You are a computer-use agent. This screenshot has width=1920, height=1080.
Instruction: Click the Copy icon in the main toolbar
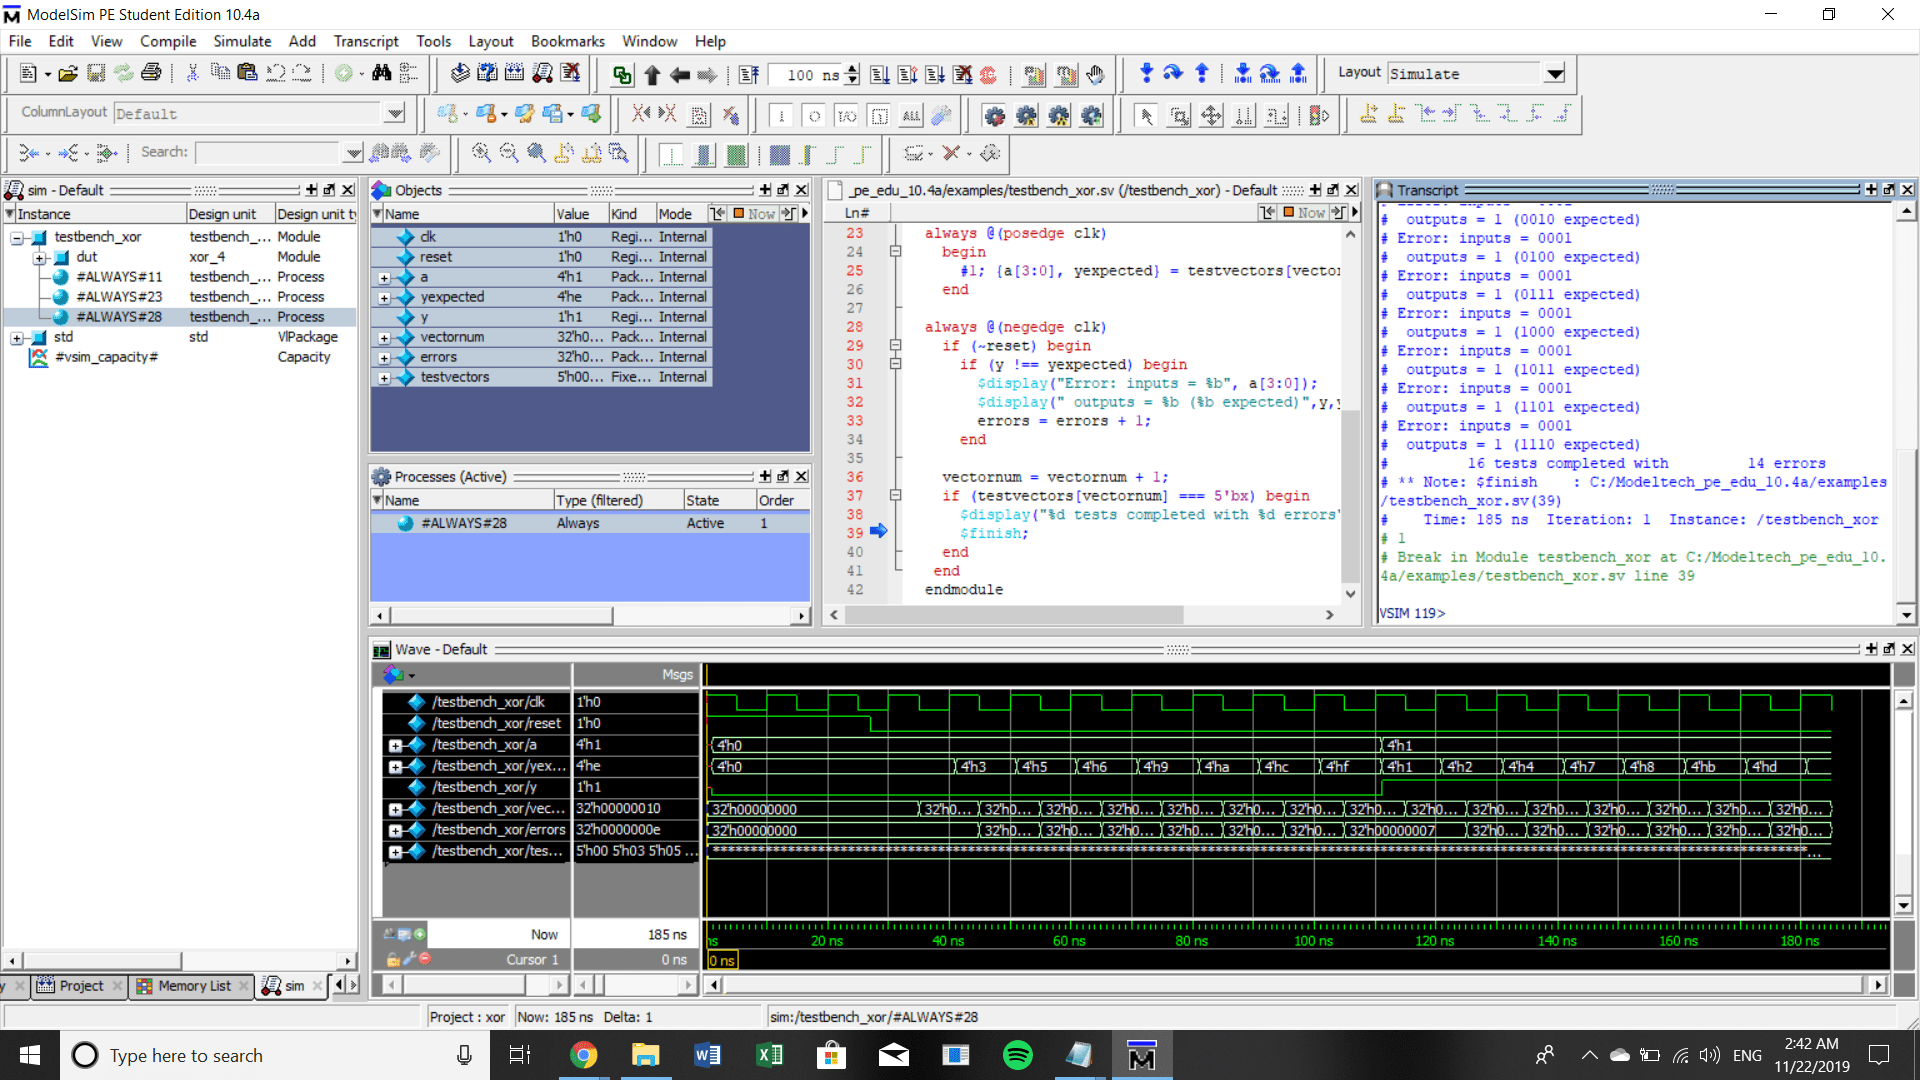click(219, 73)
